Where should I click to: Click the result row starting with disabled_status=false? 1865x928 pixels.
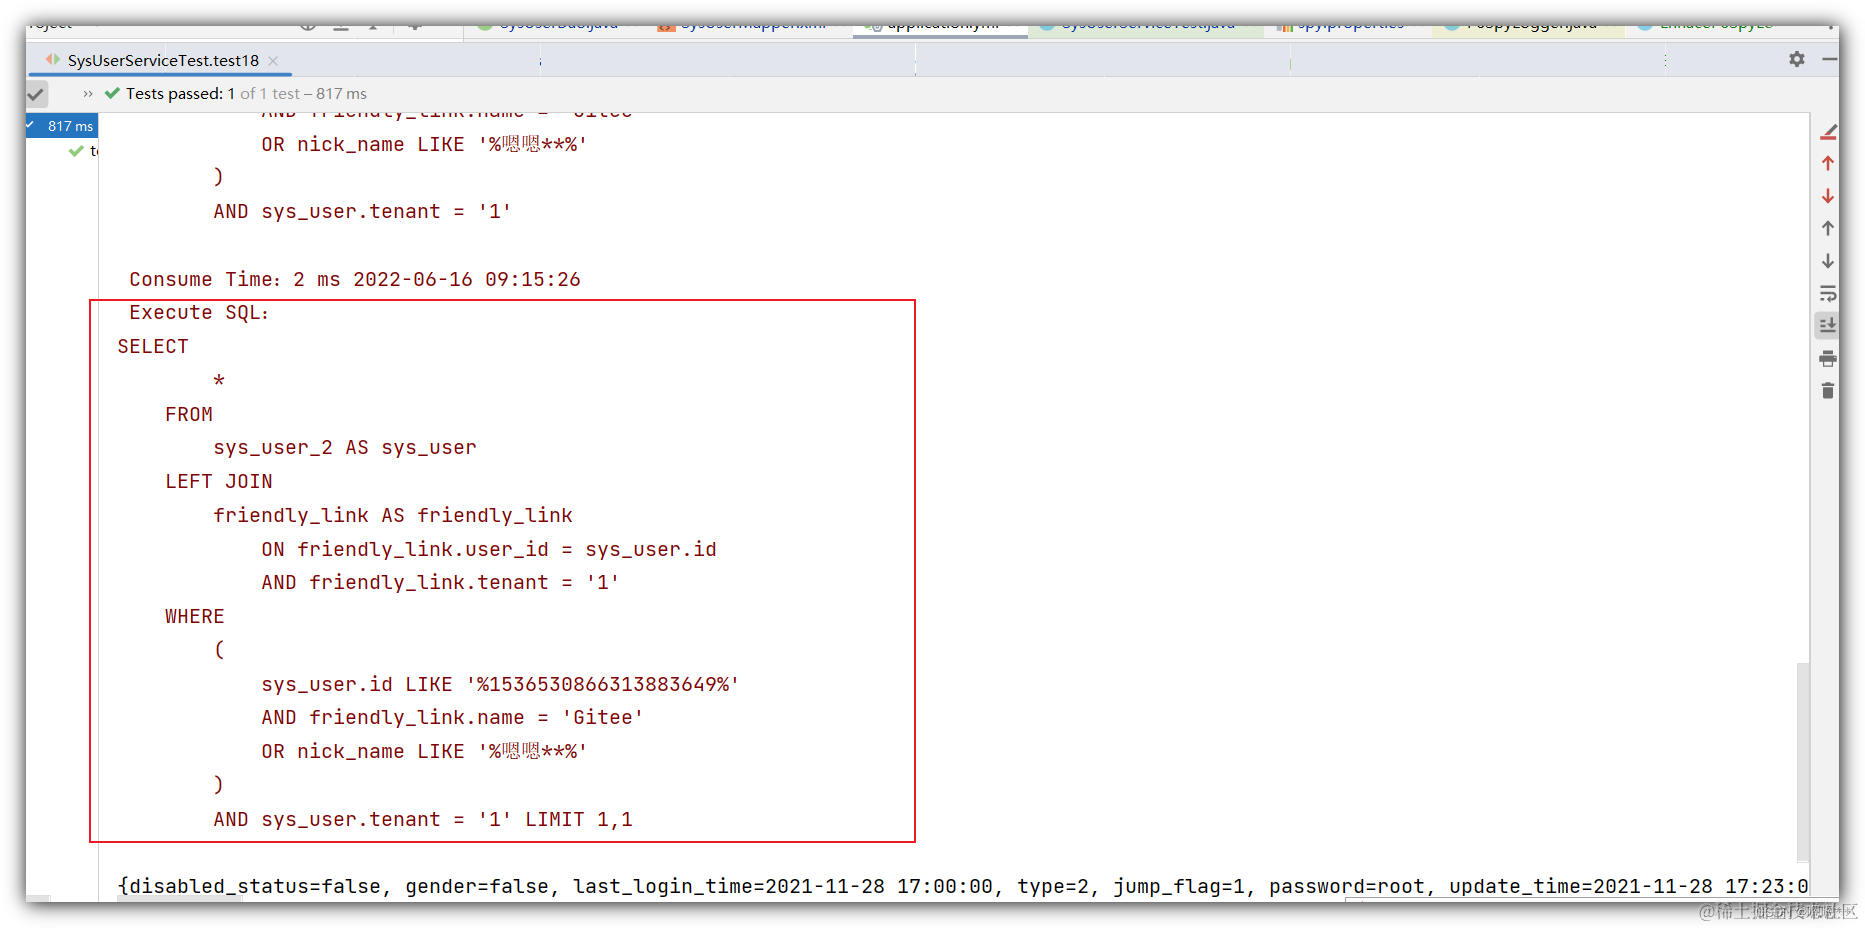click(x=963, y=886)
